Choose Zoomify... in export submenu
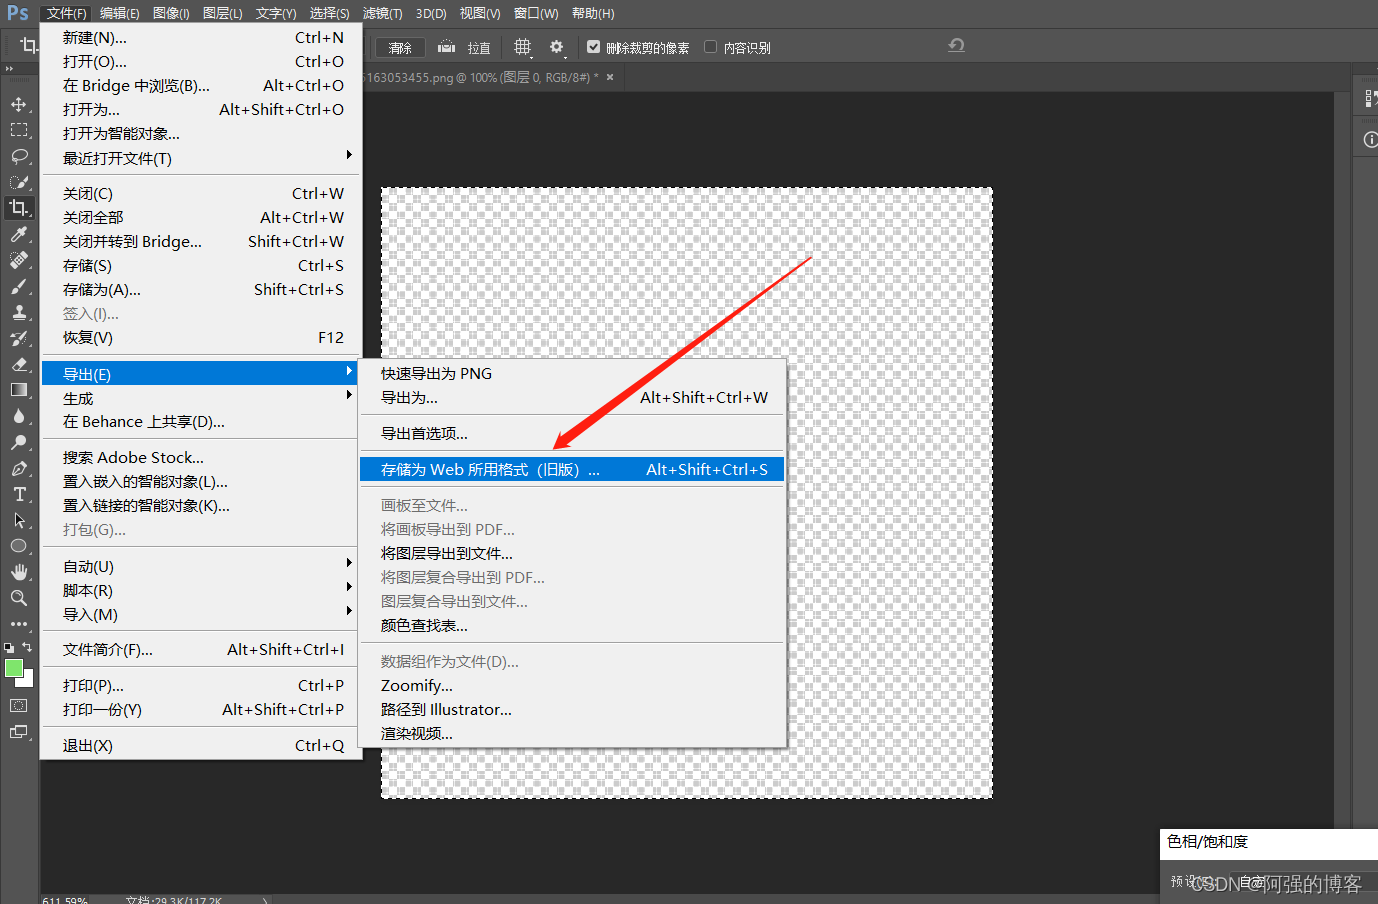Screen dimensions: 1378x904 coord(572,685)
